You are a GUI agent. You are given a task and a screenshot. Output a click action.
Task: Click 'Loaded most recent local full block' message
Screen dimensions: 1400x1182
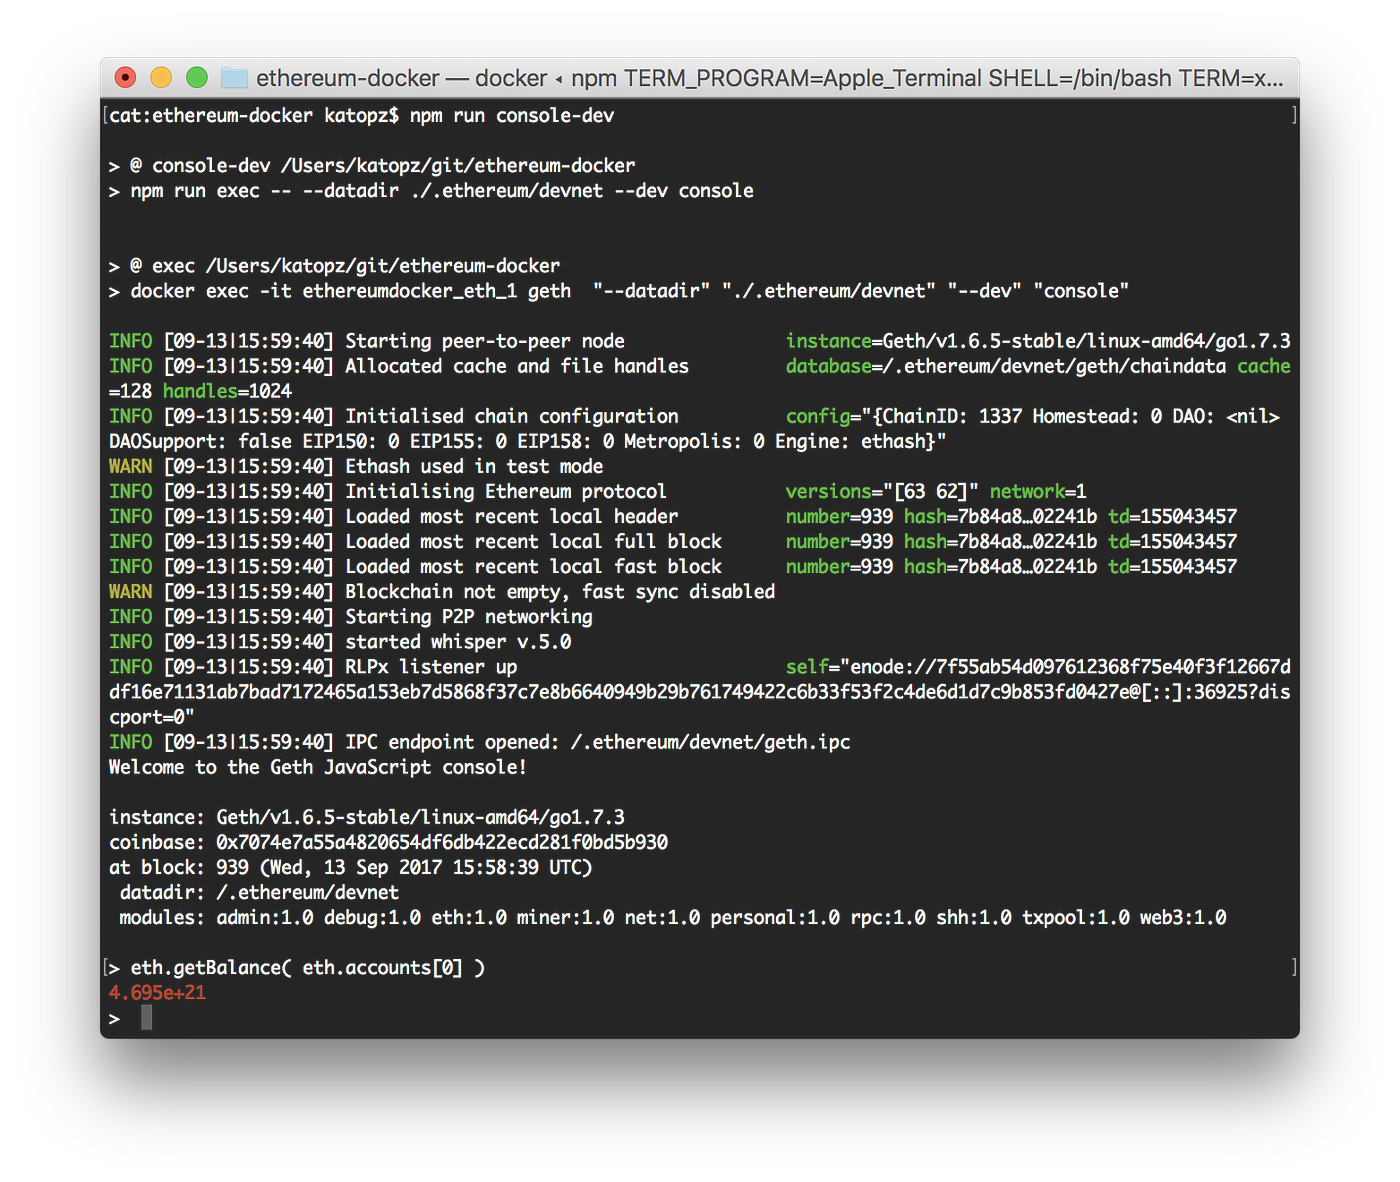[533, 542]
